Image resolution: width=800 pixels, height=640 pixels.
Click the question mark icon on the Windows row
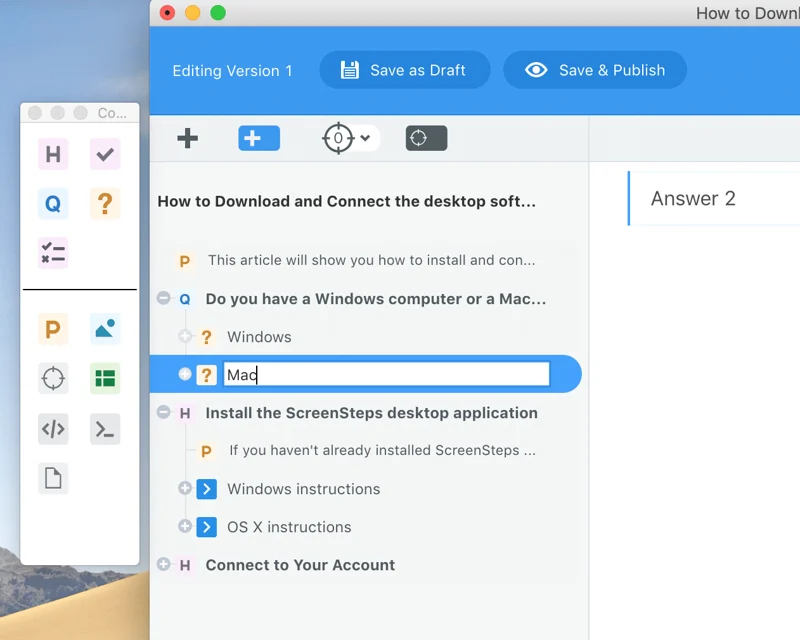tap(206, 337)
